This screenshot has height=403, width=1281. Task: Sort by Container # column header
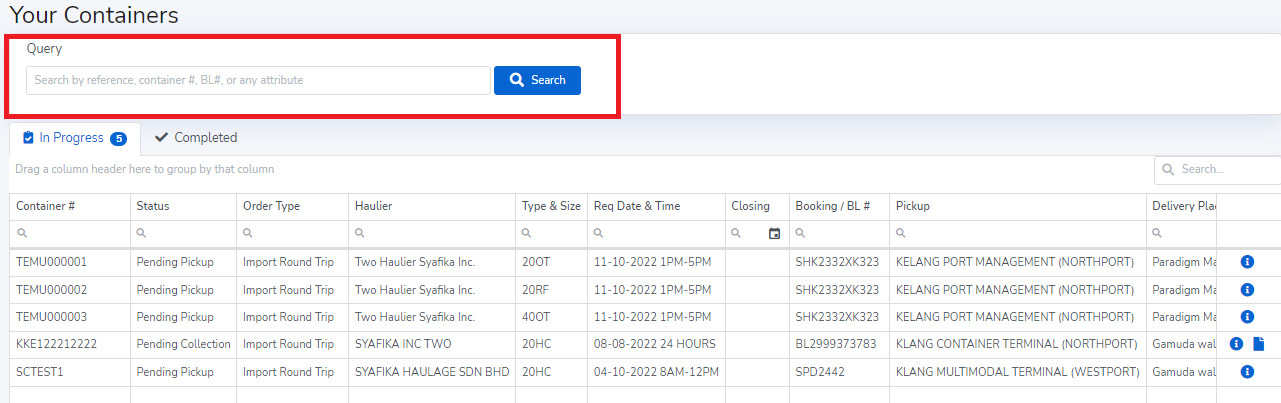click(46, 206)
